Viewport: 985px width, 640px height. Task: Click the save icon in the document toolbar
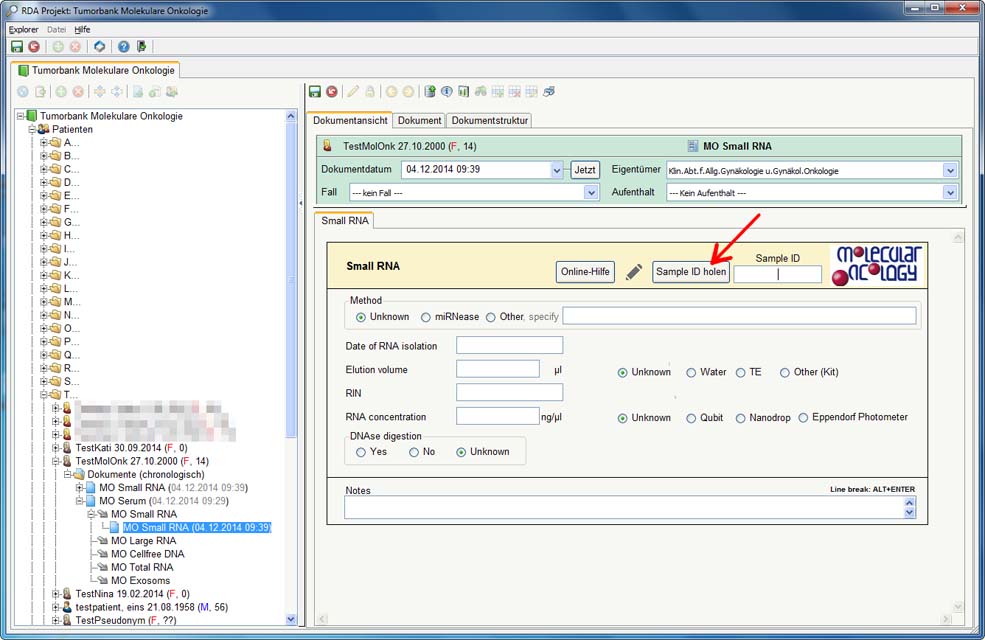coord(315,91)
